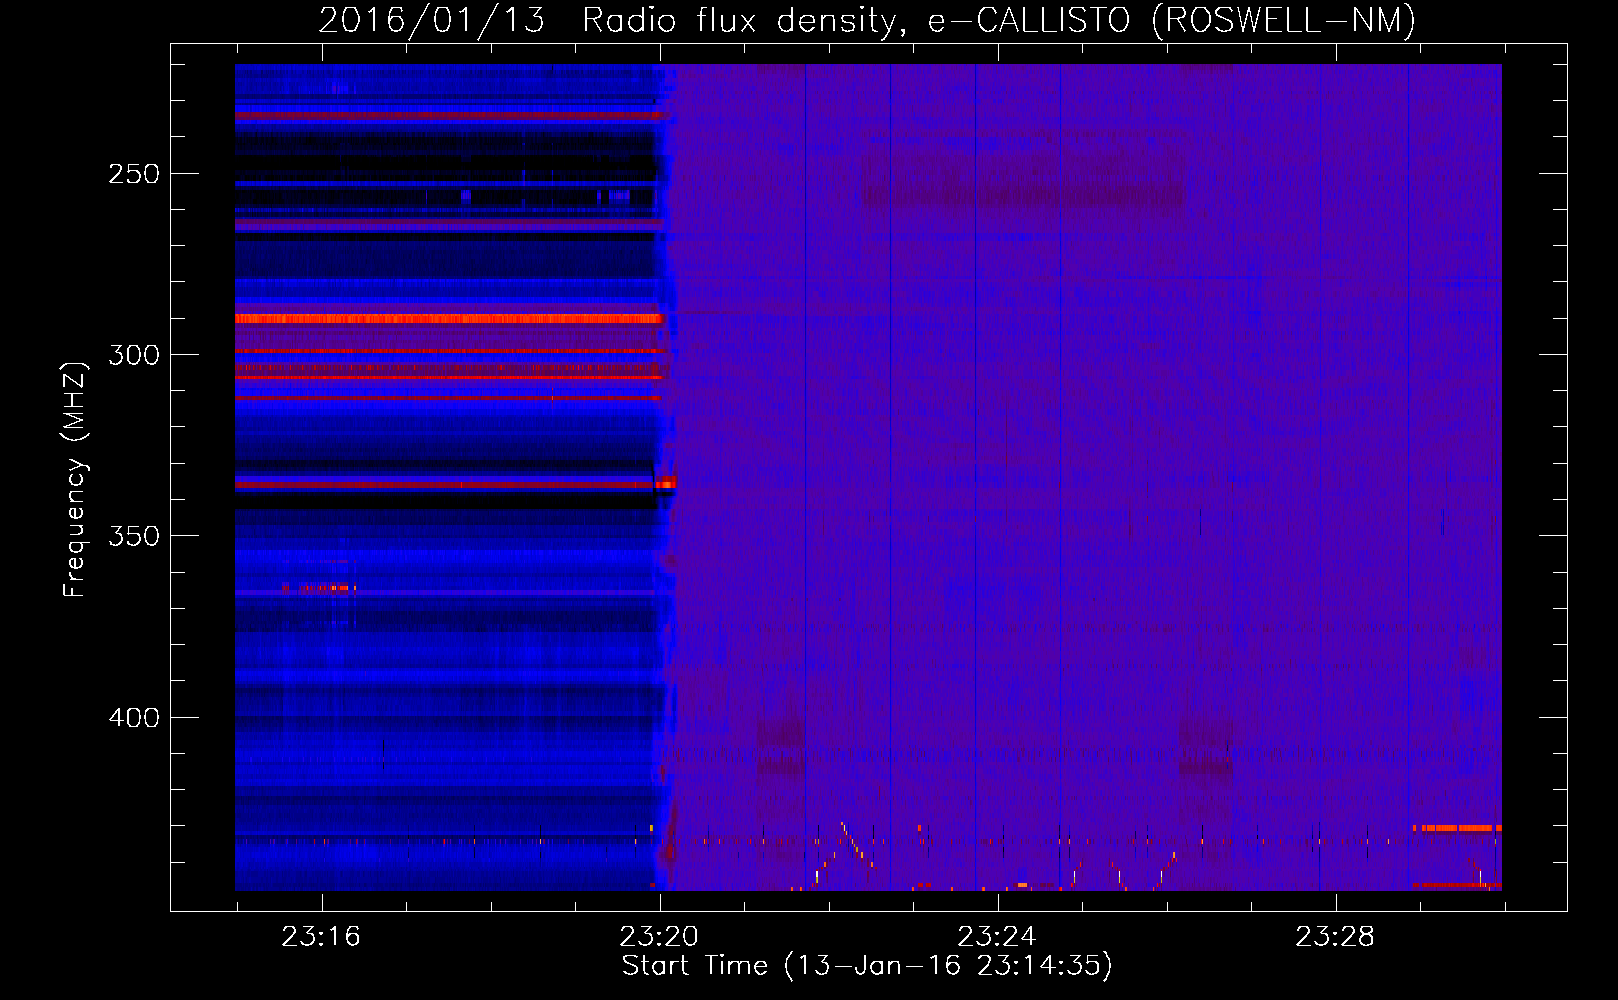The height and width of the screenshot is (1000, 1618).
Task: Select the 400 frequency tick label
Action: coord(134,718)
